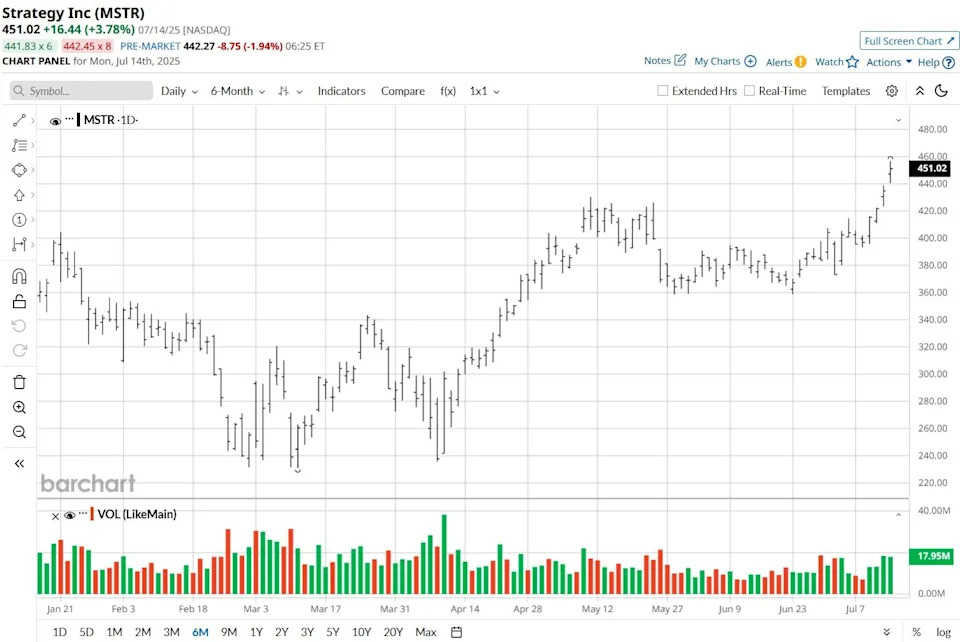Delete drawings with the trash icon
Image resolution: width=960 pixels, height=642 pixels.
19,383
